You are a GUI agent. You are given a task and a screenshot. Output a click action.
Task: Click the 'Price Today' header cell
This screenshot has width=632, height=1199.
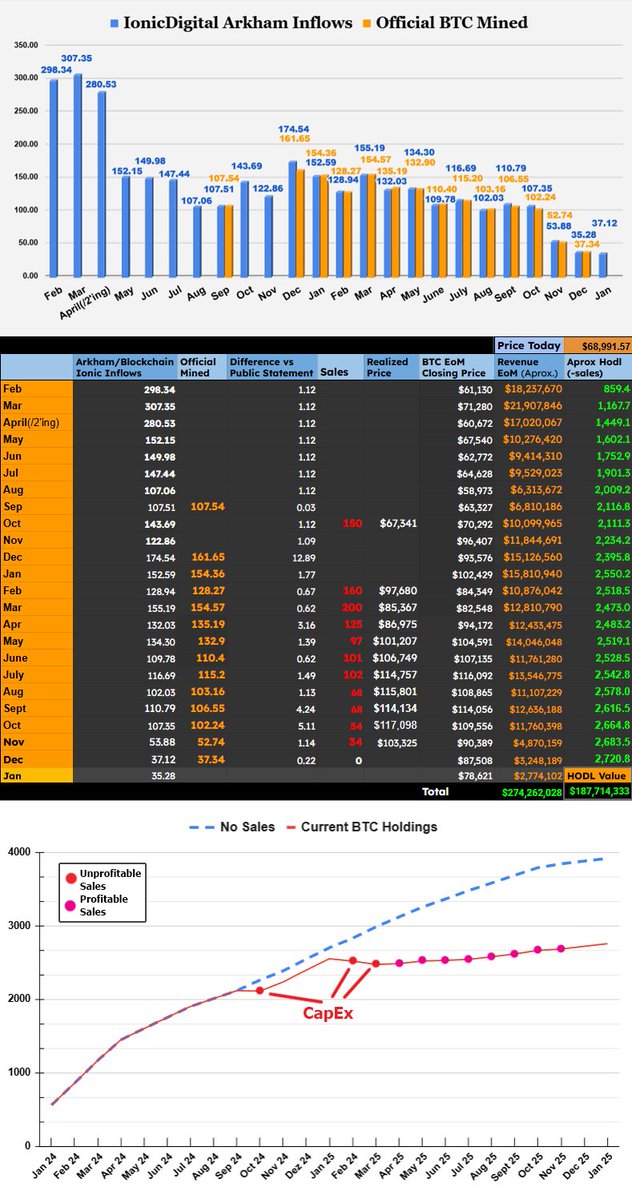529,346
